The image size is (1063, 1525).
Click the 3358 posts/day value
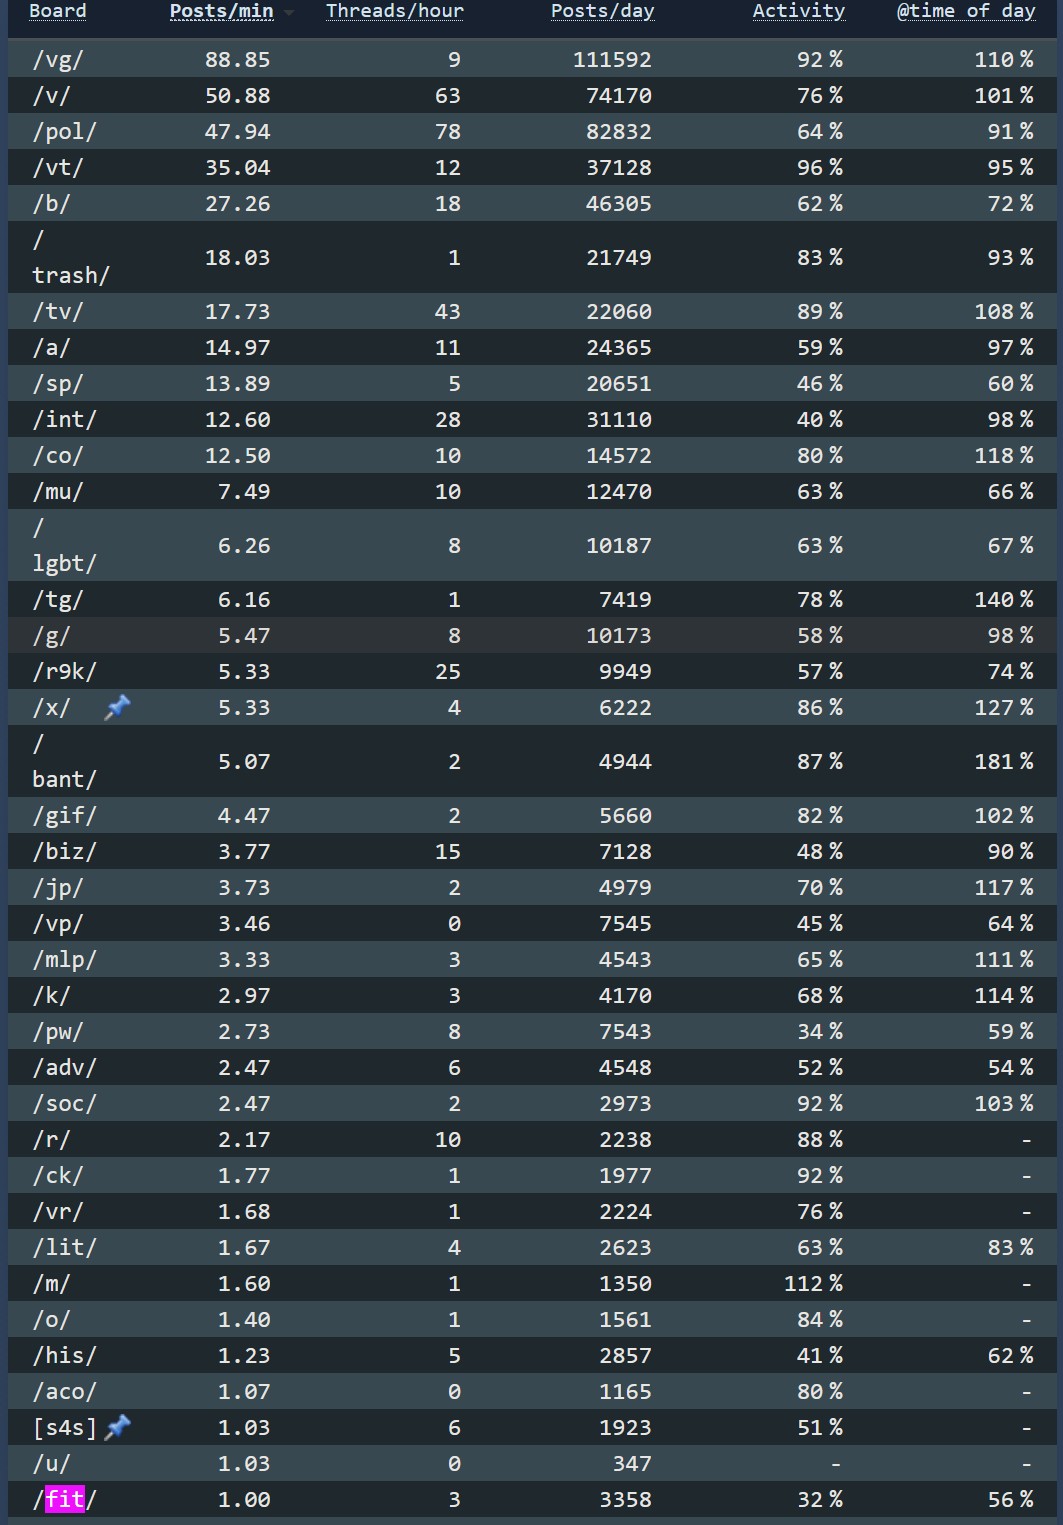point(625,1500)
